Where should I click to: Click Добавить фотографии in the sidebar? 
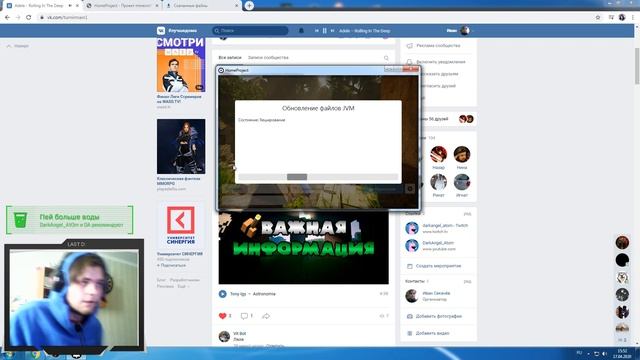pos(438,316)
